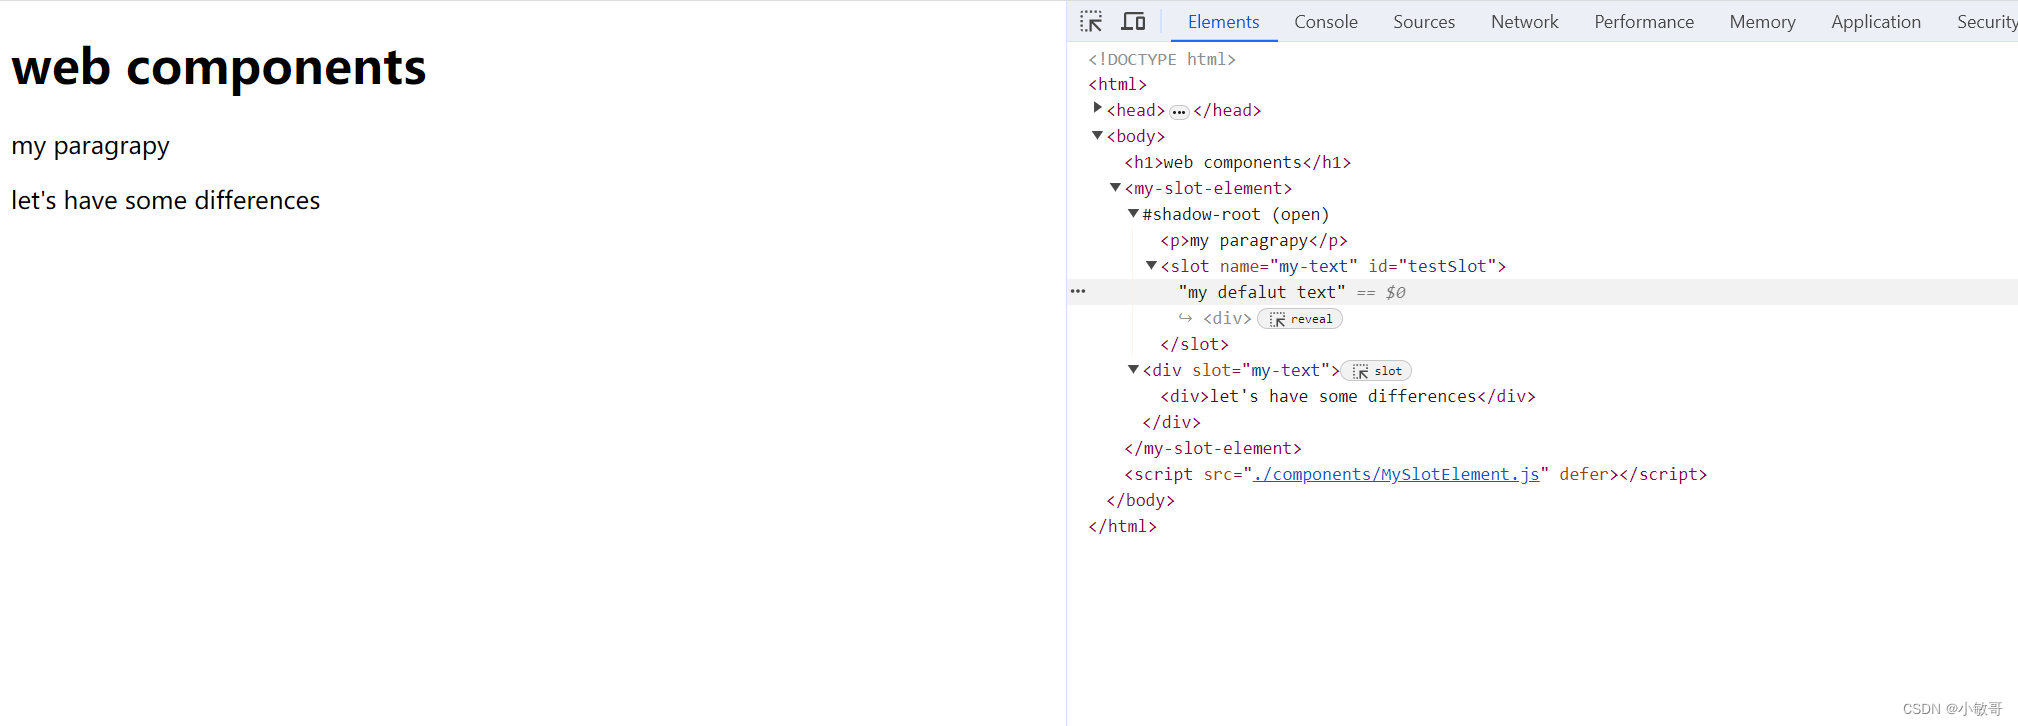Open the ellipsis menu beside selected node
The height and width of the screenshot is (726, 2018).
[1078, 291]
